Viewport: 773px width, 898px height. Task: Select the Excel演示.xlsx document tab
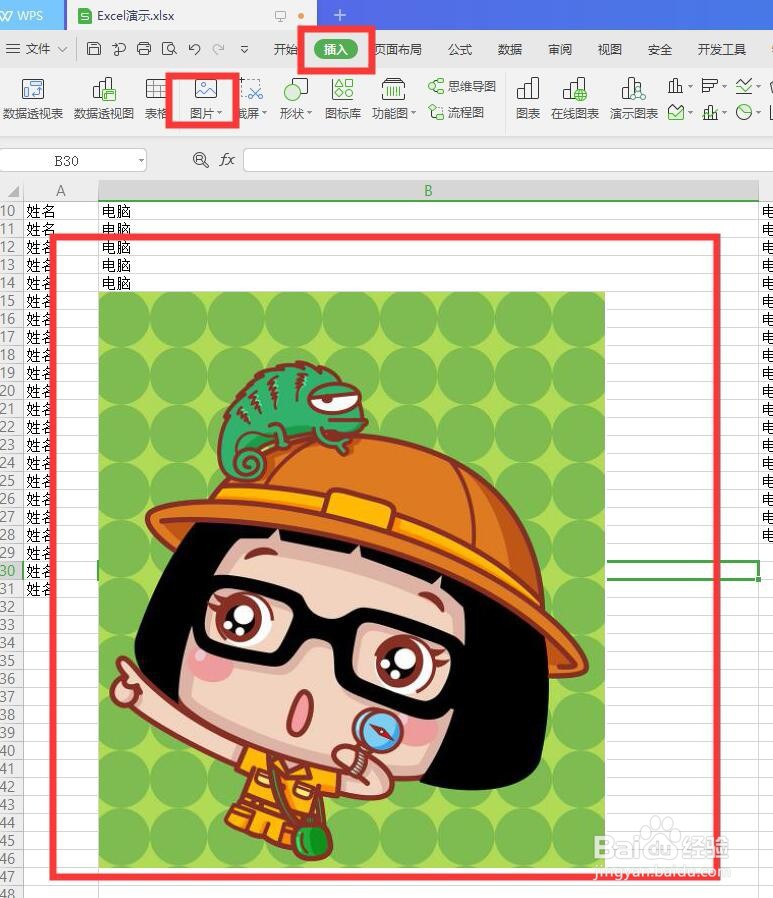(192, 15)
